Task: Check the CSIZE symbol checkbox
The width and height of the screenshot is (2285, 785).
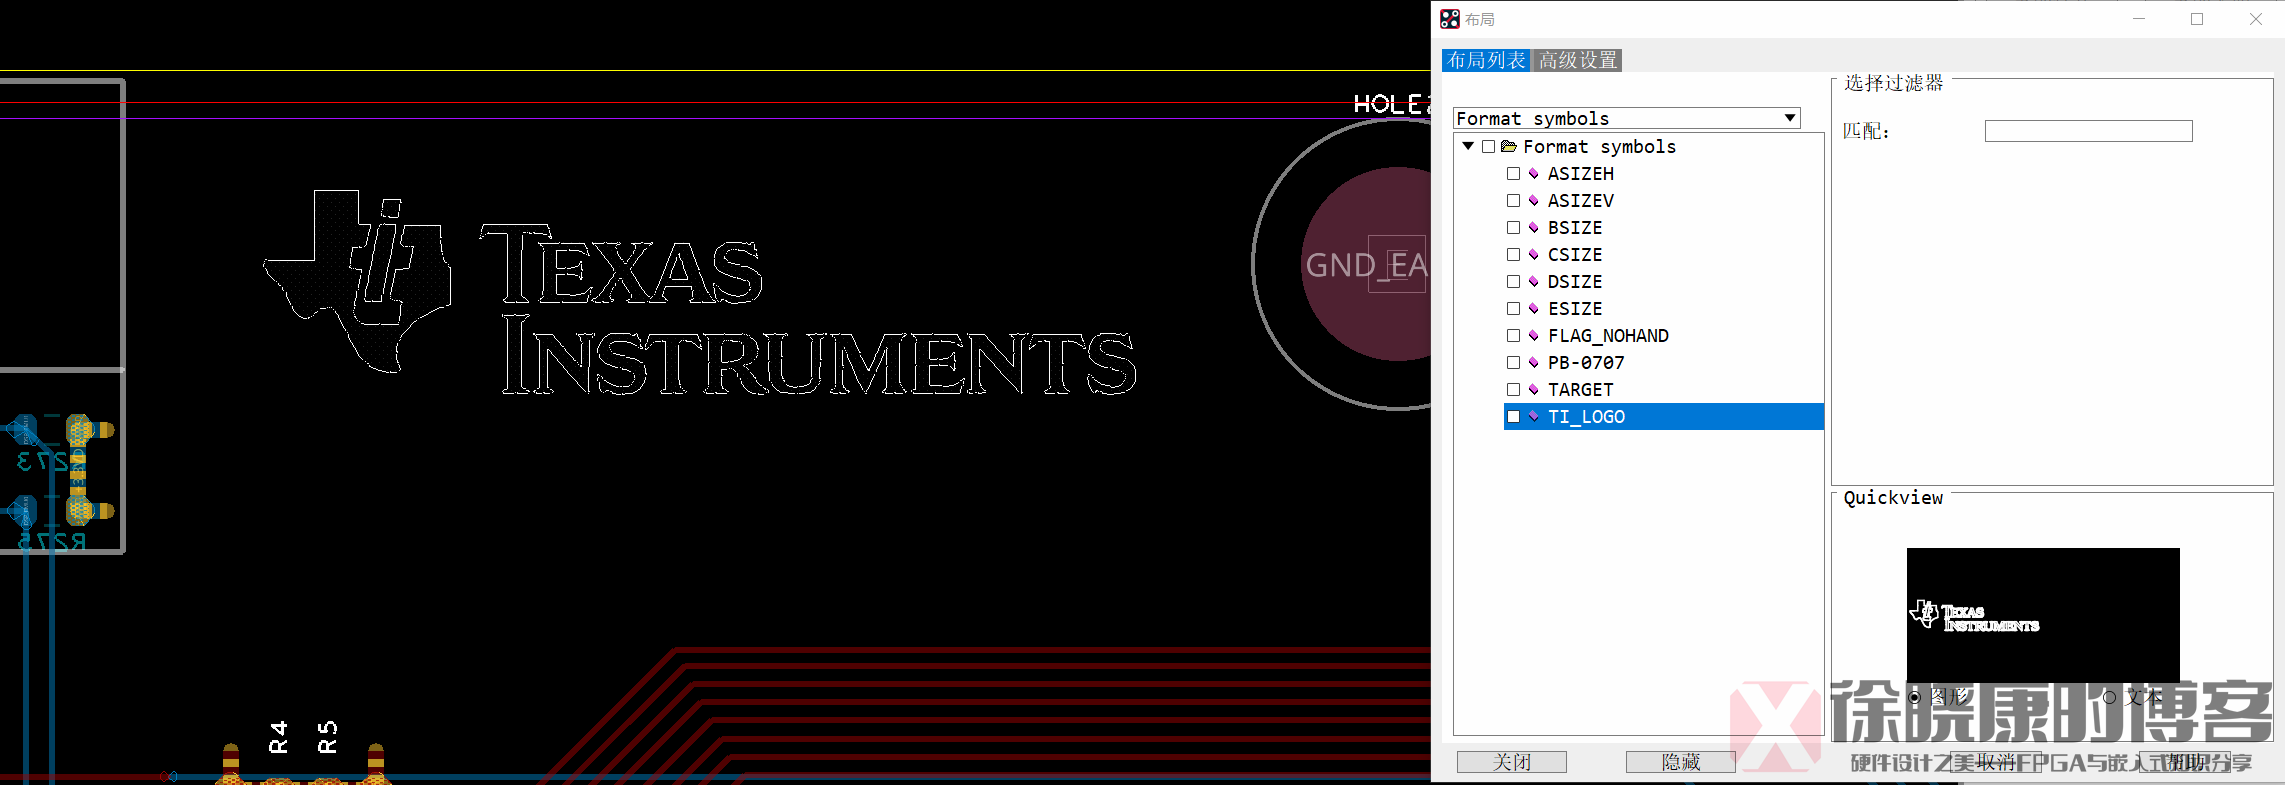Action: (x=1513, y=255)
